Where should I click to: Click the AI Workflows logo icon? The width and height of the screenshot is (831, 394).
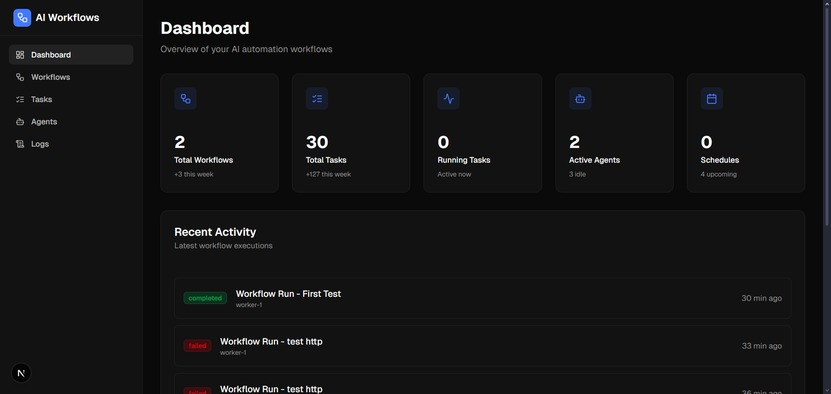[x=22, y=17]
